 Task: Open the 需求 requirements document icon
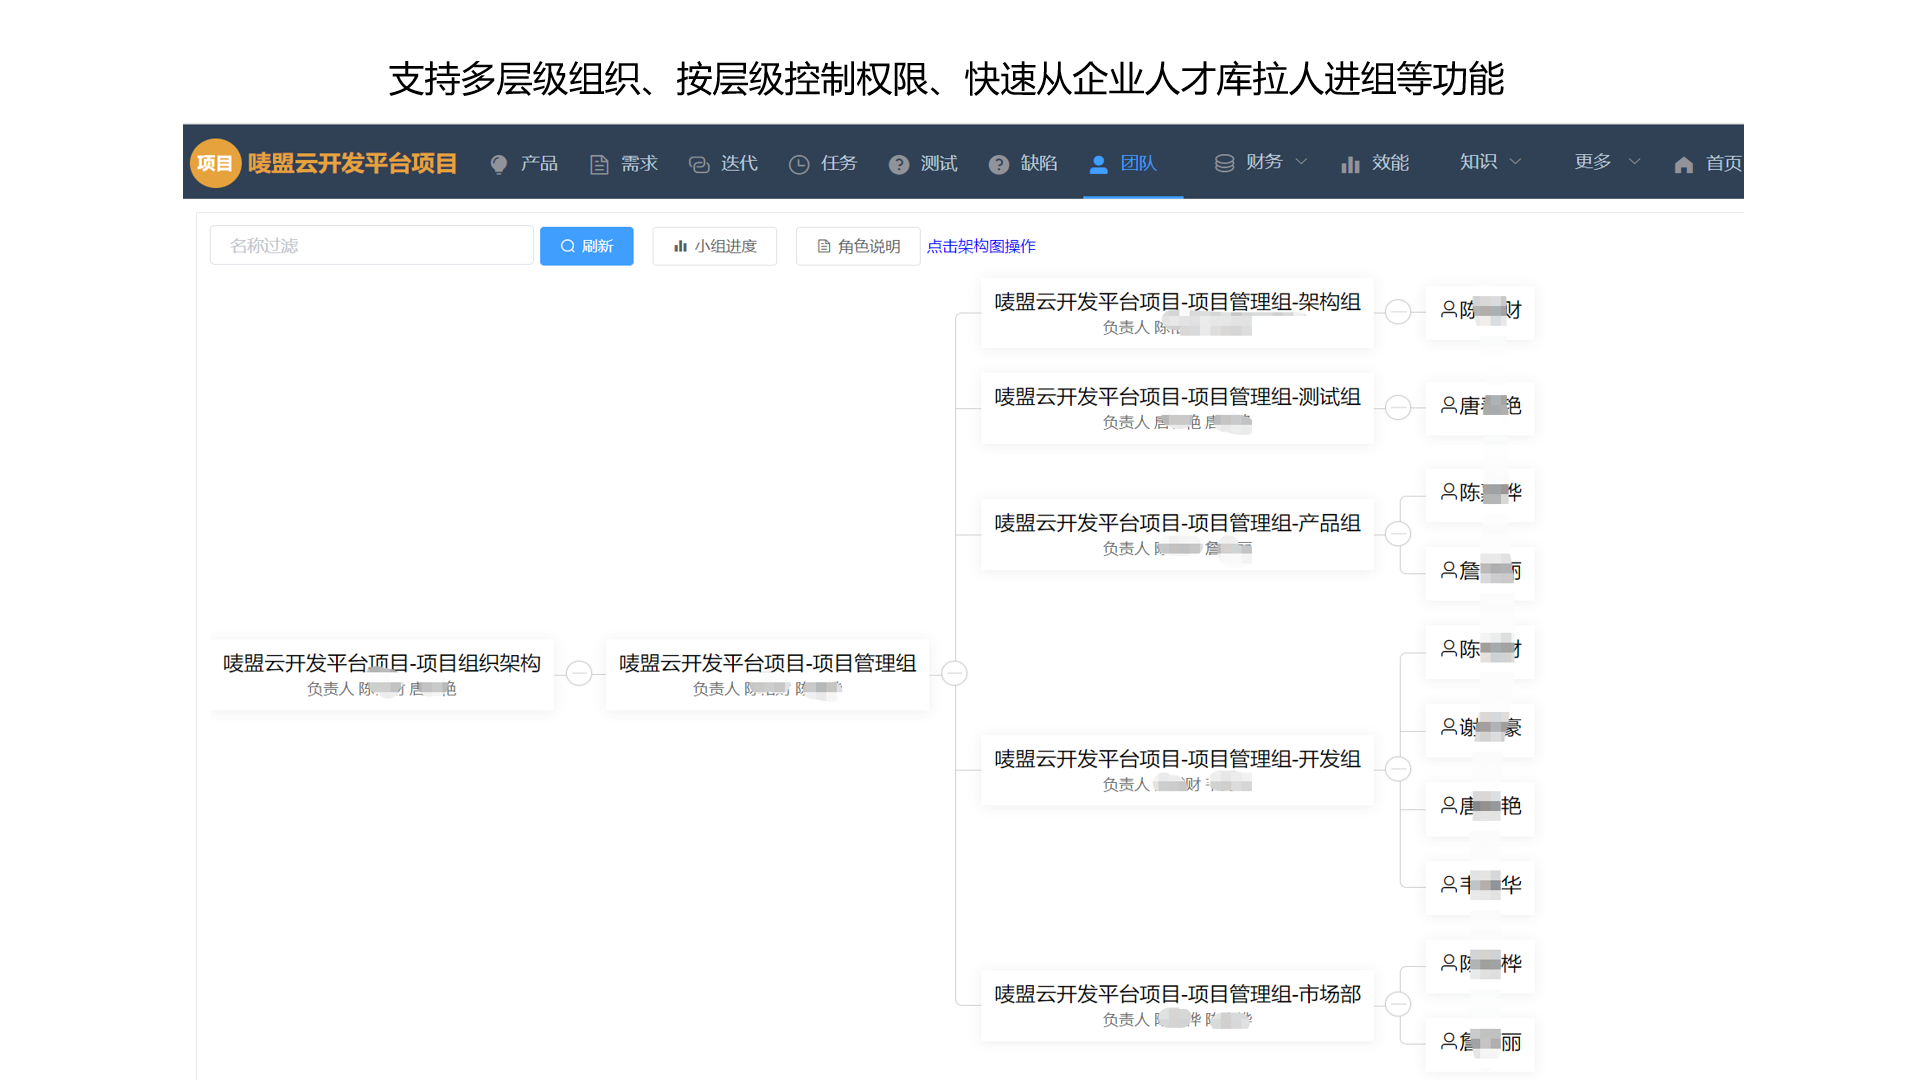point(598,164)
